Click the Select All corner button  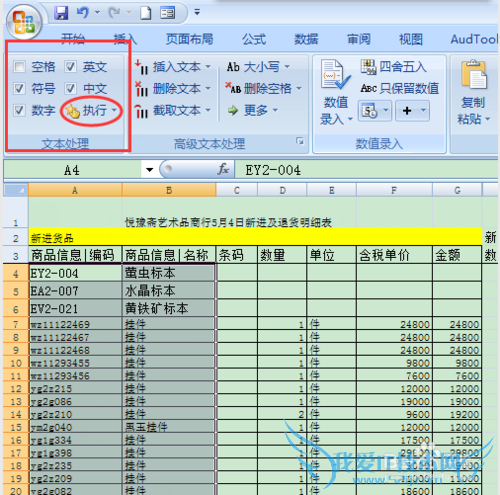(15, 190)
